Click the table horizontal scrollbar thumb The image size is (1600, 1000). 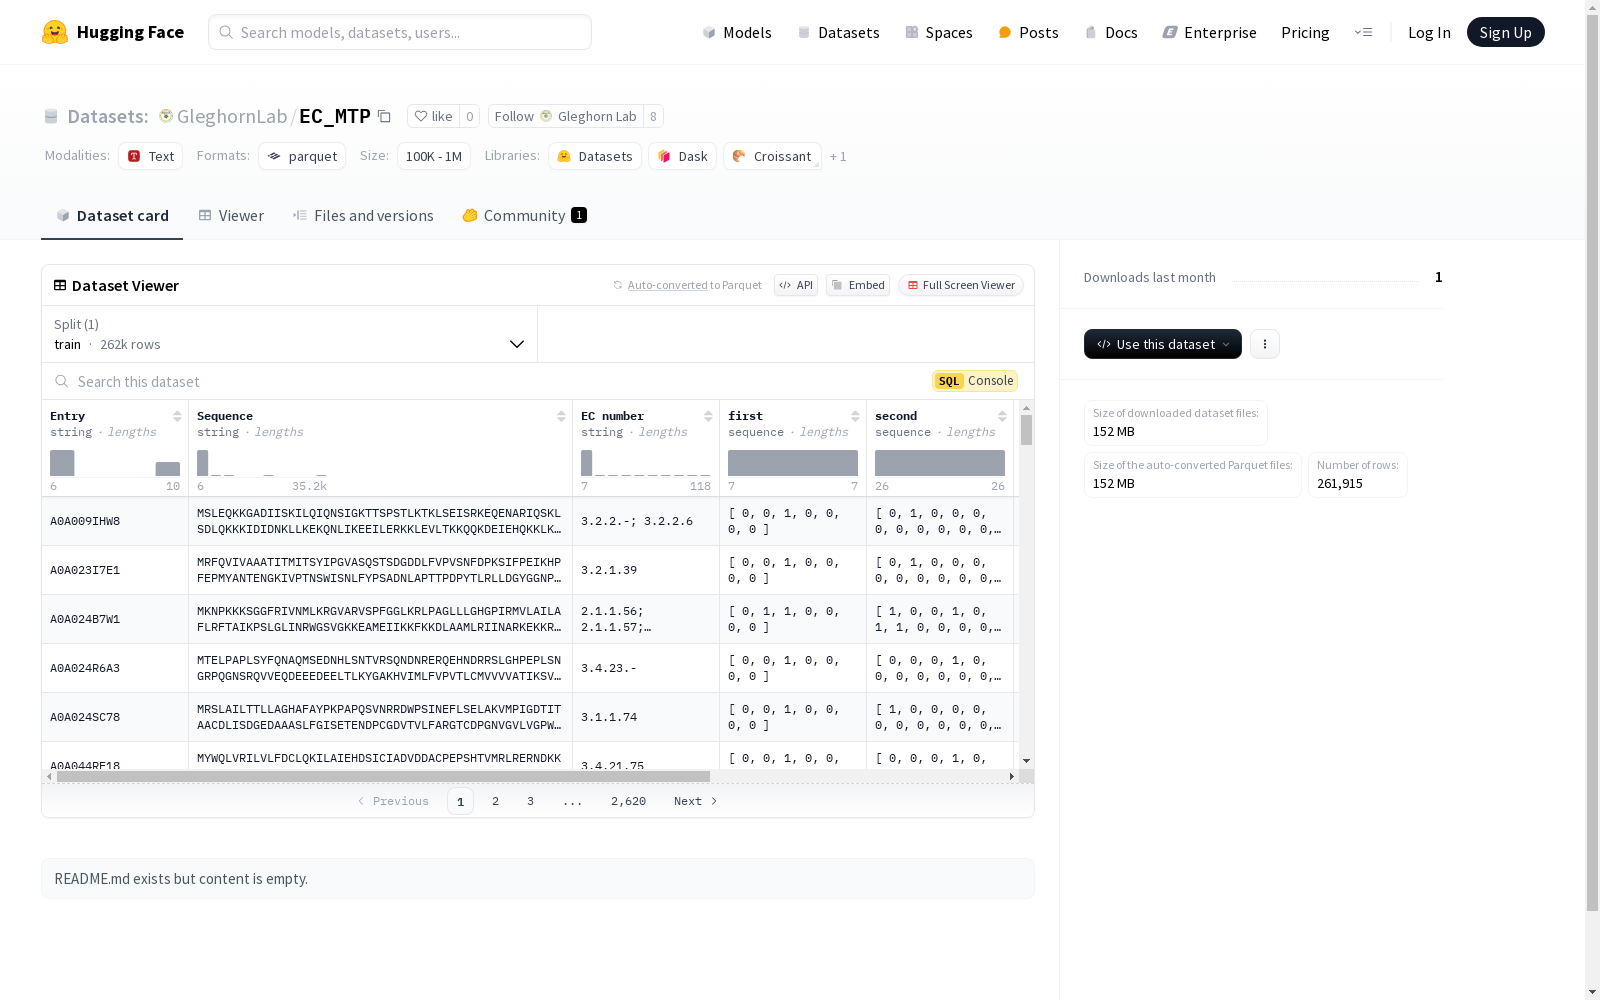click(x=383, y=776)
